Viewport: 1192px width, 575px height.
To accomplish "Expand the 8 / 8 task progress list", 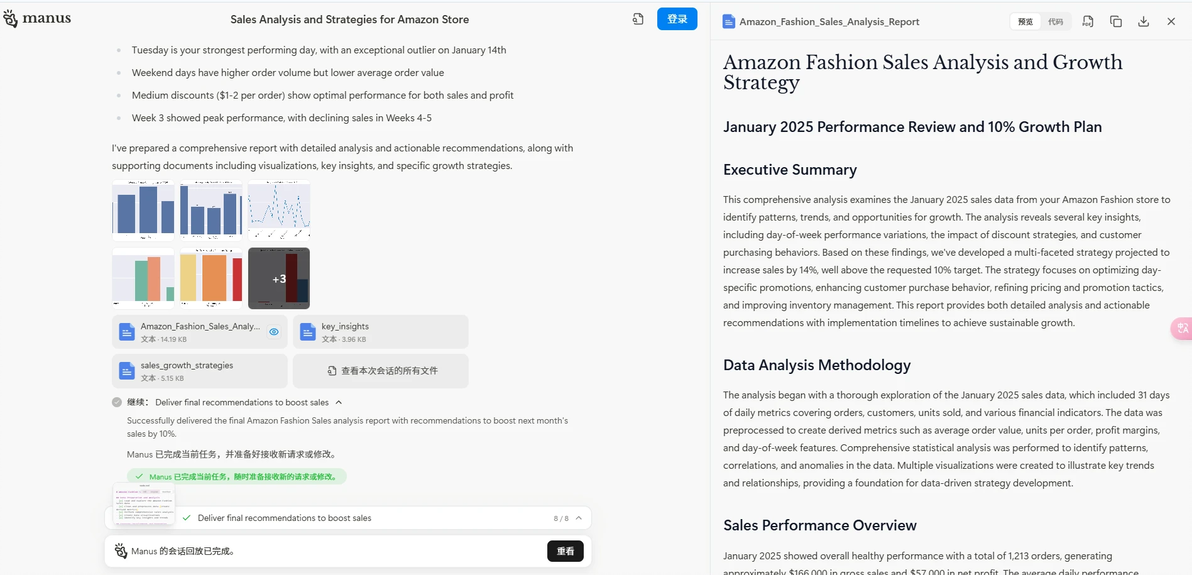I will tap(579, 518).
